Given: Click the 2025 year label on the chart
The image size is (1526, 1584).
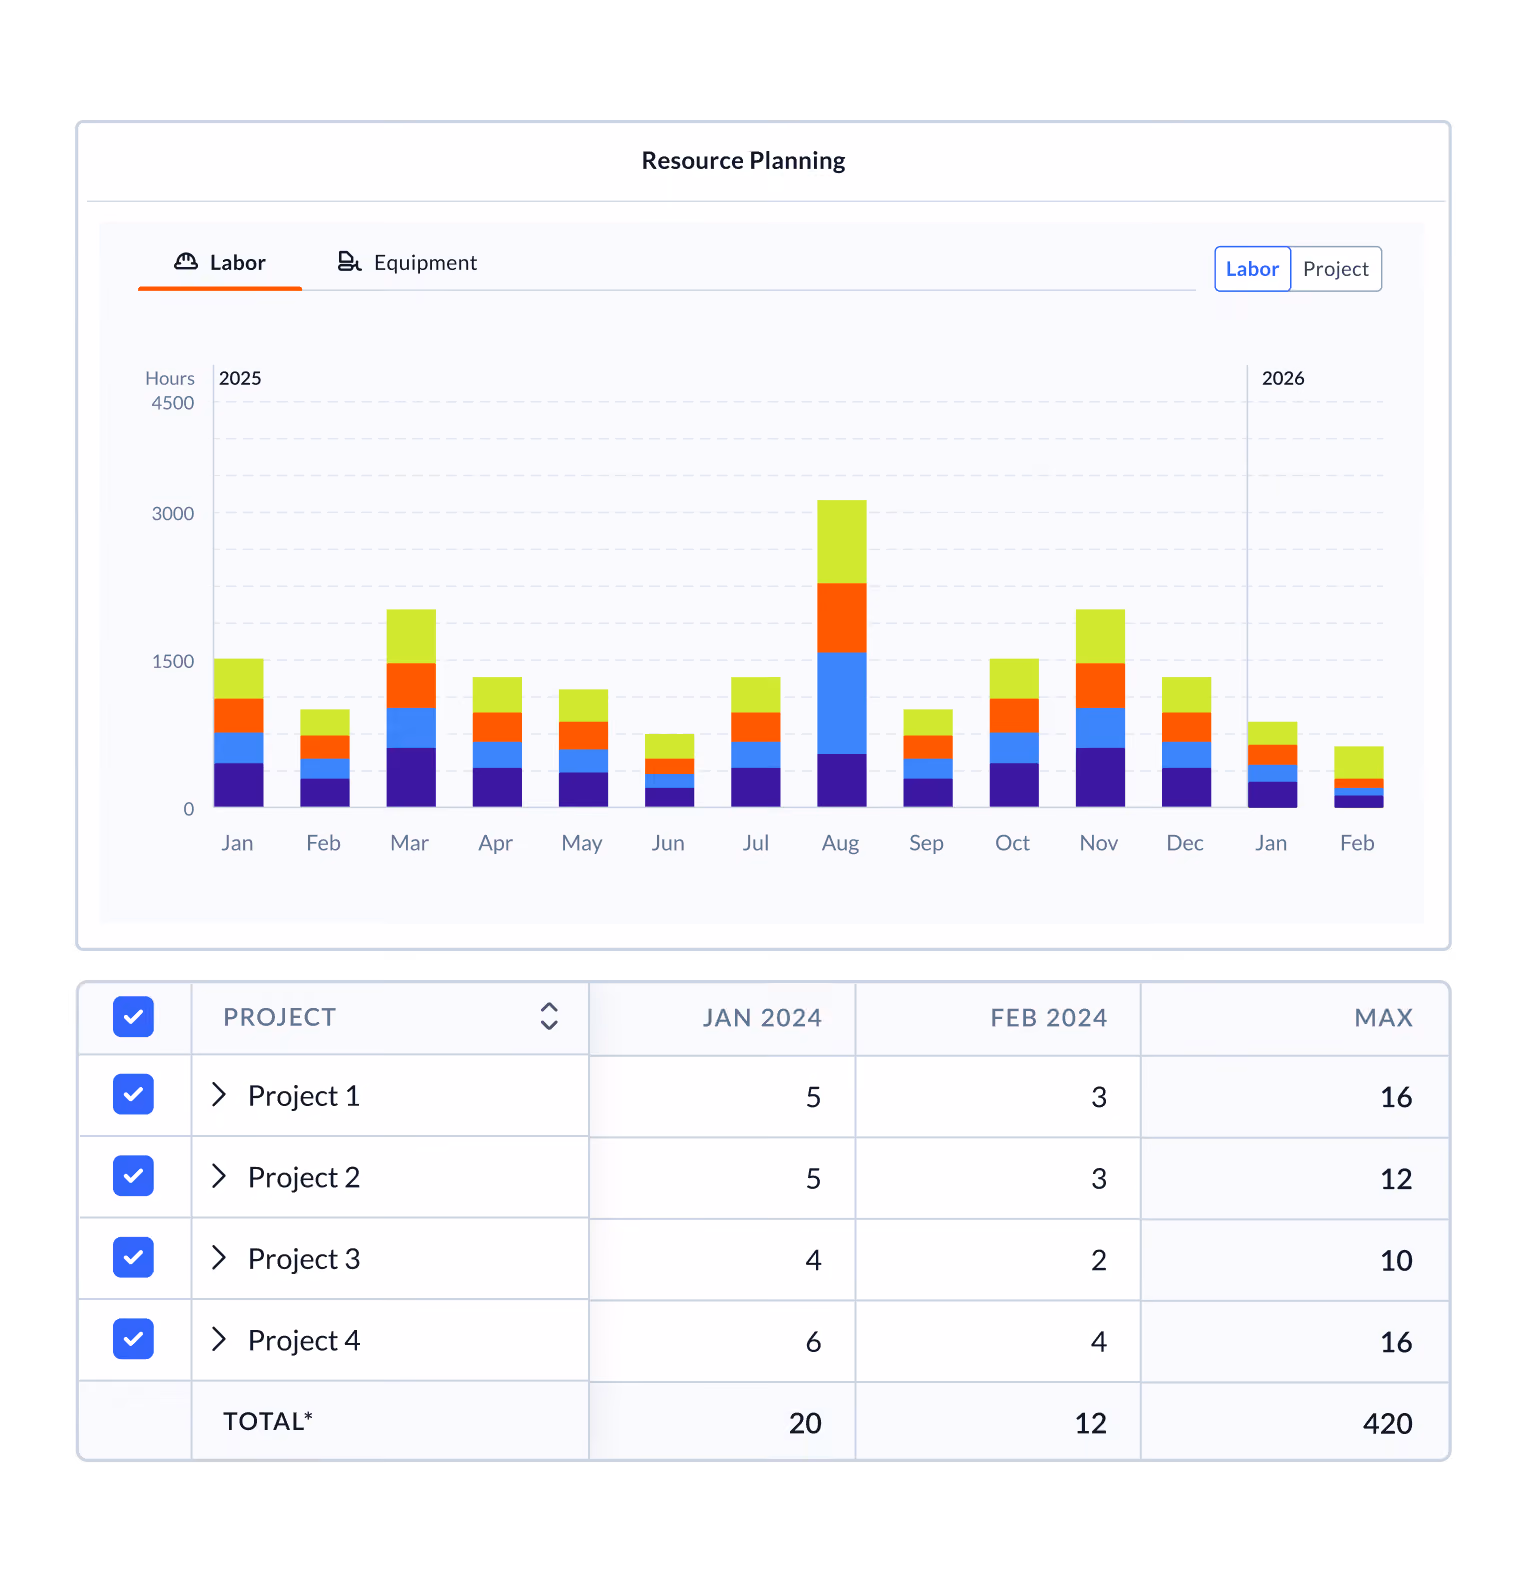Looking at the screenshot, I should pyautogui.click(x=240, y=378).
